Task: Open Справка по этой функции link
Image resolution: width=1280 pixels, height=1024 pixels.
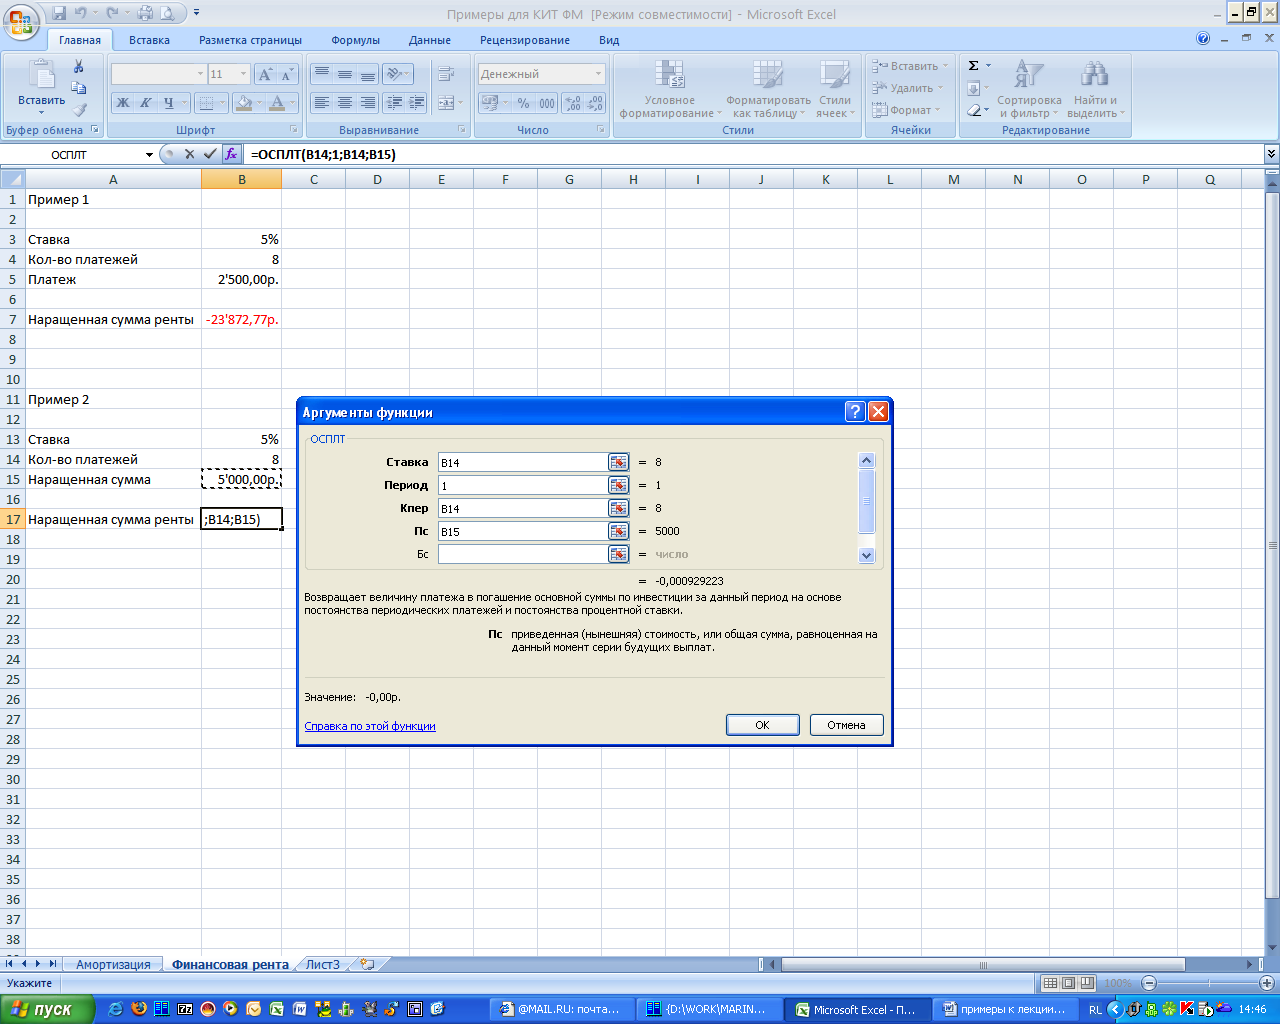Action: pos(370,726)
